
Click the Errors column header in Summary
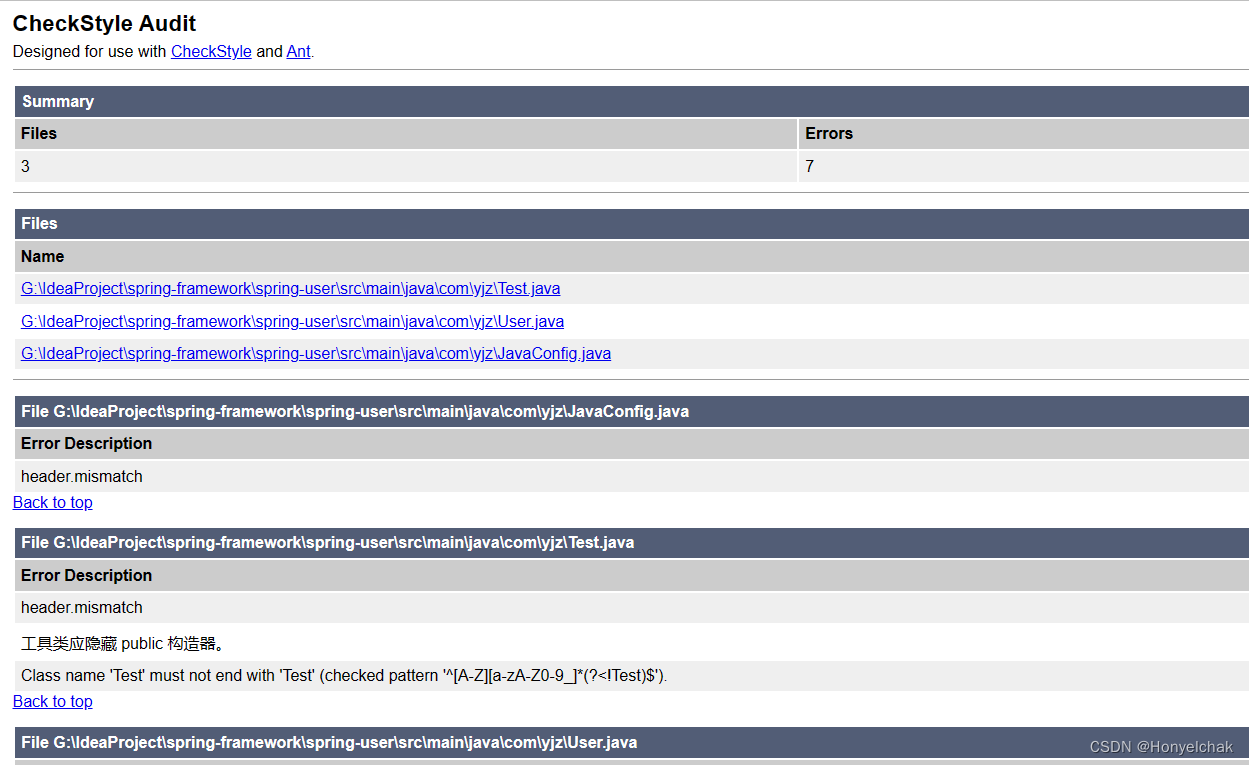pos(824,133)
